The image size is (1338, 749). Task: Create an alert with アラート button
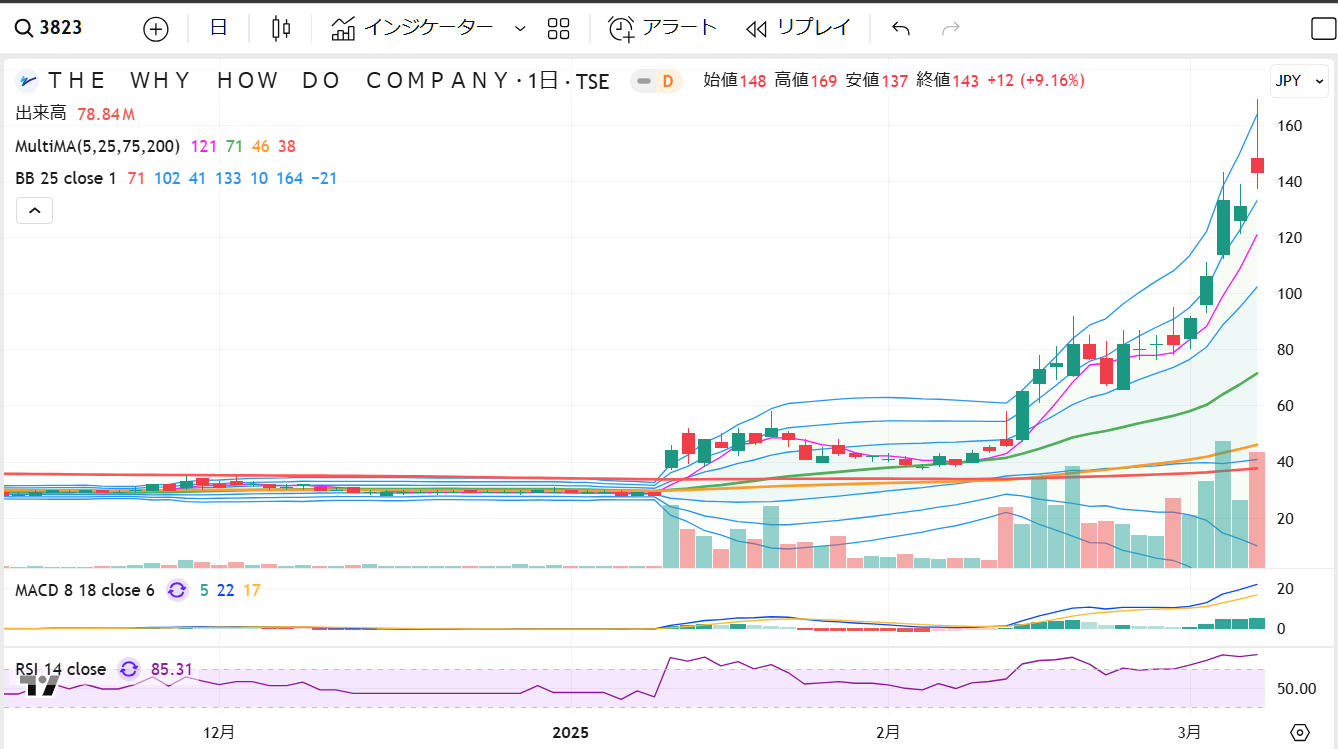[663, 28]
